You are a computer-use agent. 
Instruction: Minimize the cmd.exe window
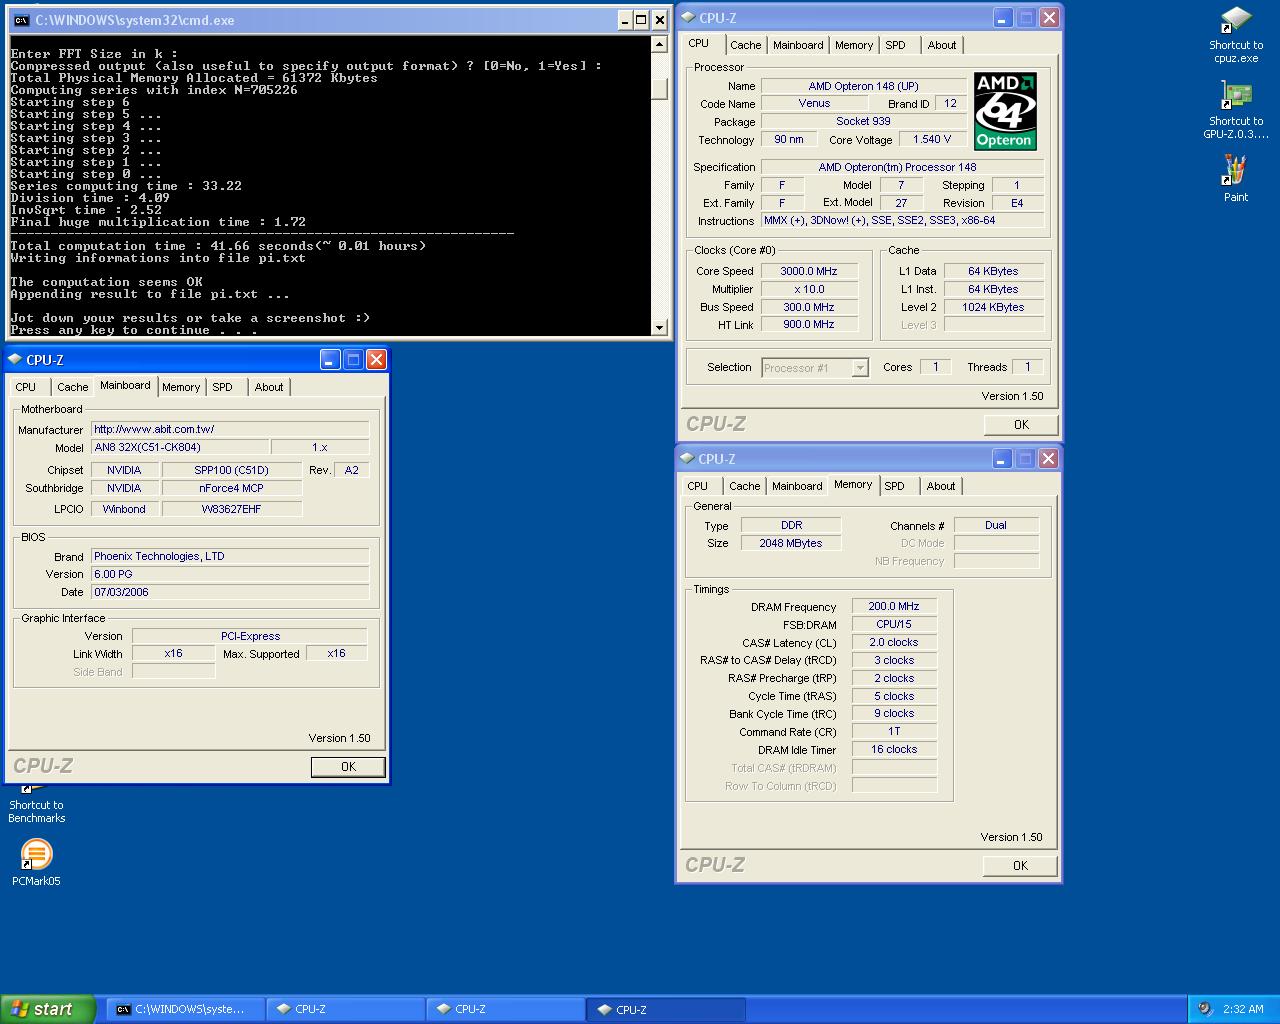tap(625, 20)
